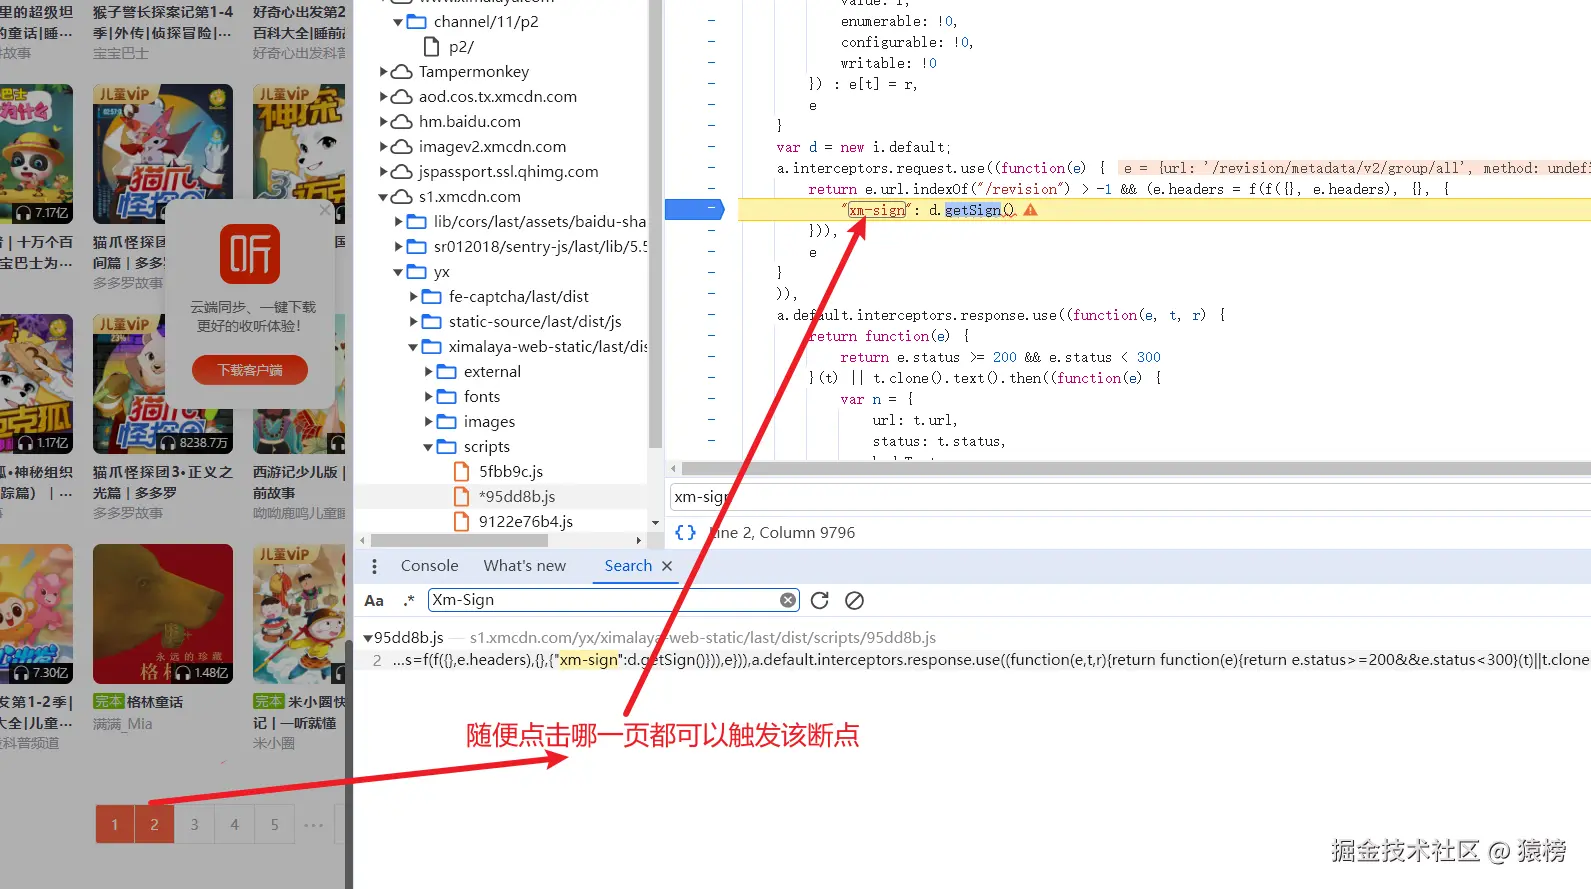
Task: Expand the images folder
Action: (428, 421)
